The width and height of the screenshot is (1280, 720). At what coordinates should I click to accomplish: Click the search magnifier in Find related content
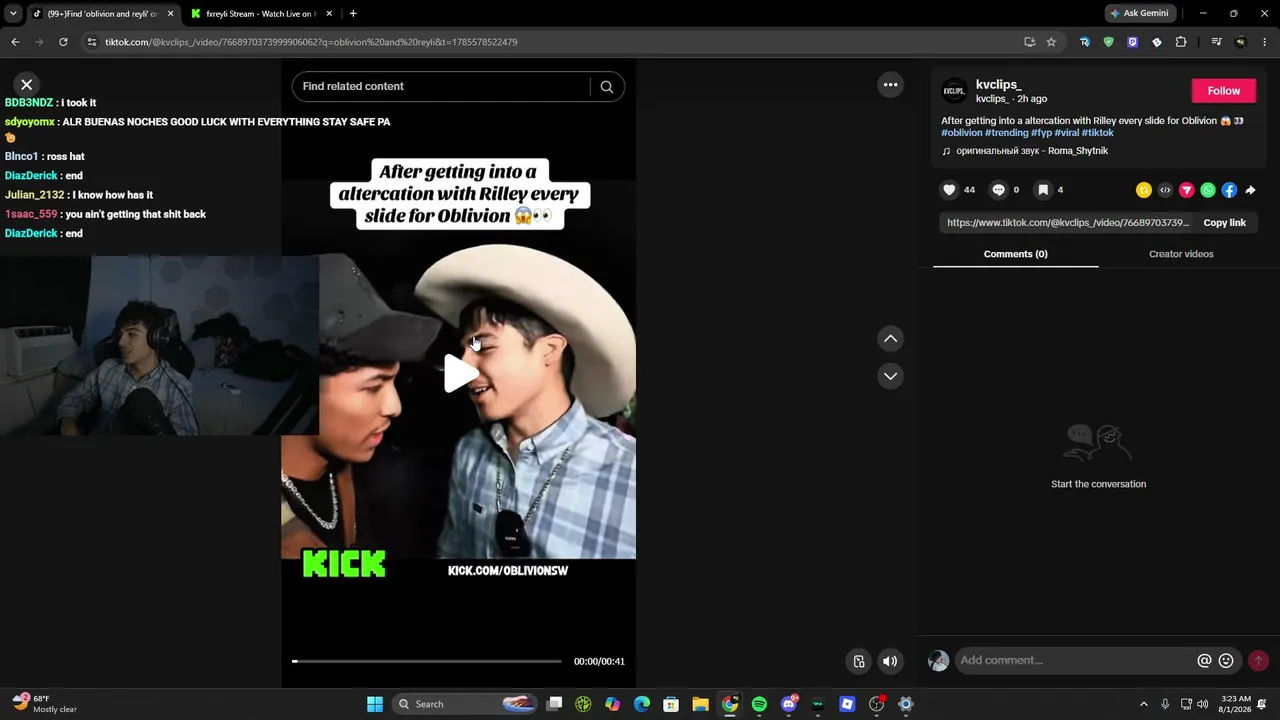pyautogui.click(x=606, y=87)
